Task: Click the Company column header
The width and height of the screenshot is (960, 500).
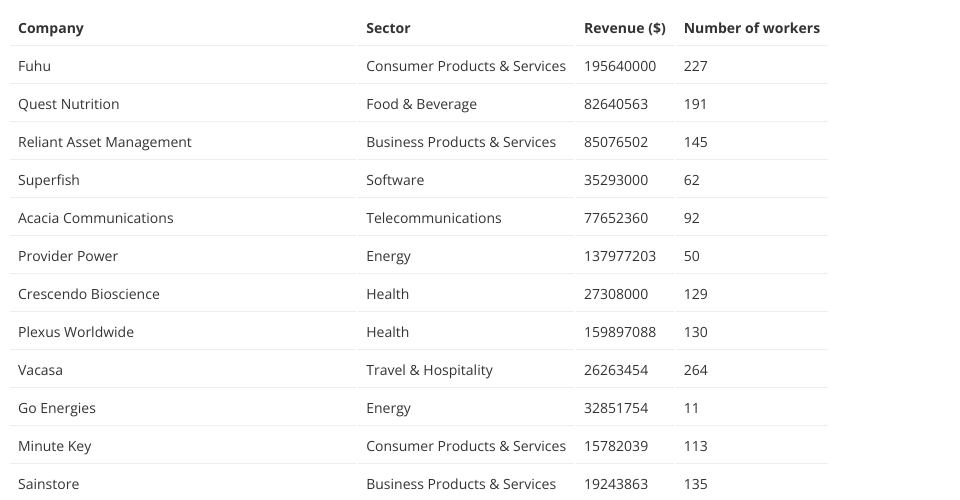Action: tap(51, 28)
